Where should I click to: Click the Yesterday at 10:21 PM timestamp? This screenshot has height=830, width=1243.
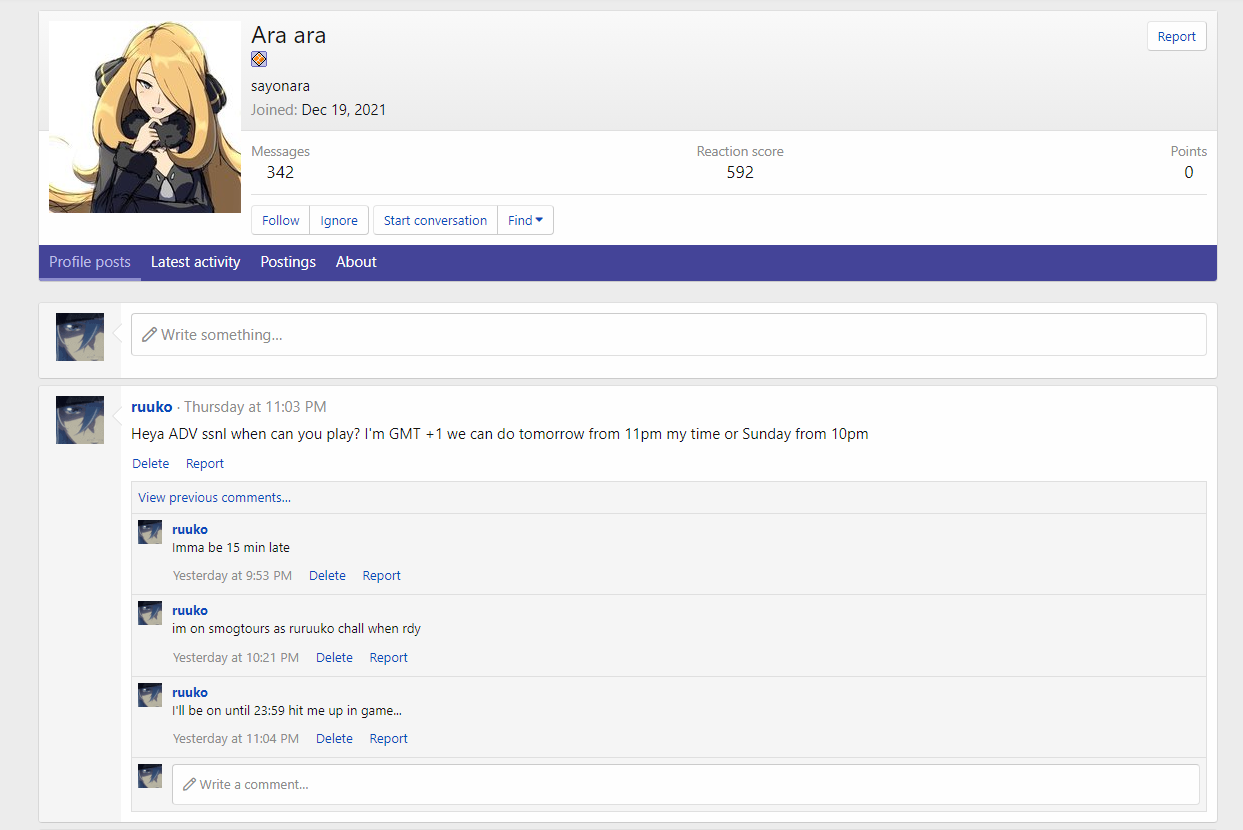point(236,658)
